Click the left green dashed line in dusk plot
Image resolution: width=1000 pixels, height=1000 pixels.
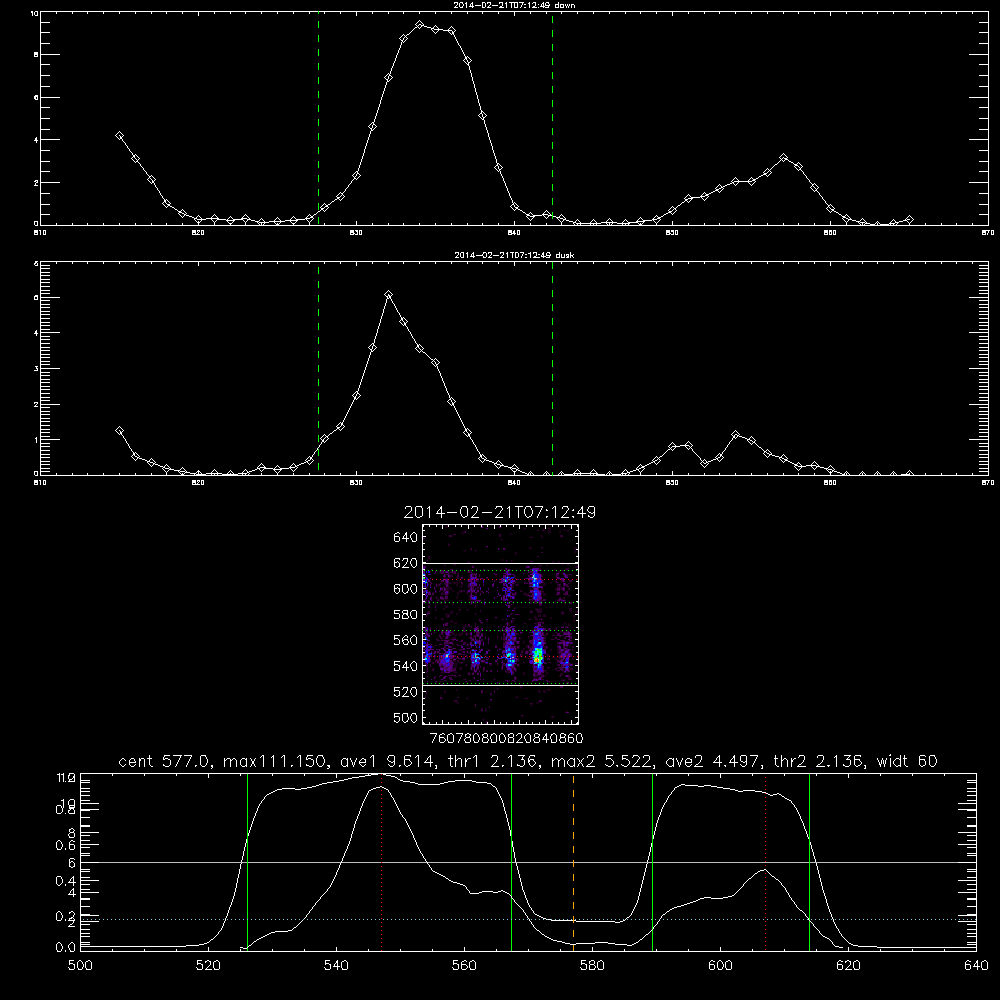318,368
